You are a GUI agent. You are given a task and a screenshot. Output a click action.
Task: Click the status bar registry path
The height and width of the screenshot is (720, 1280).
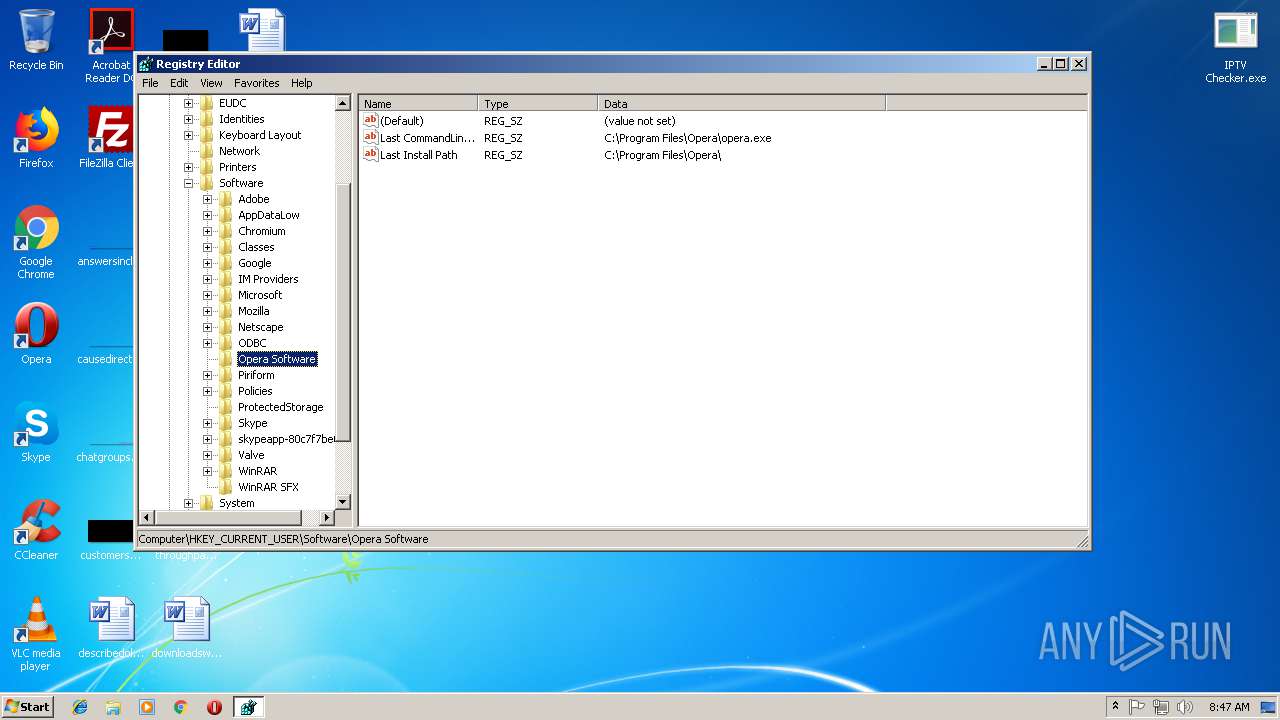pos(283,539)
